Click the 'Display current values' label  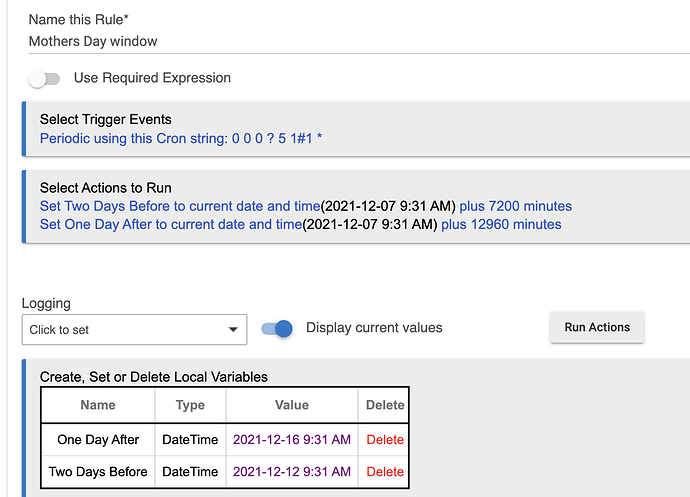click(x=374, y=328)
